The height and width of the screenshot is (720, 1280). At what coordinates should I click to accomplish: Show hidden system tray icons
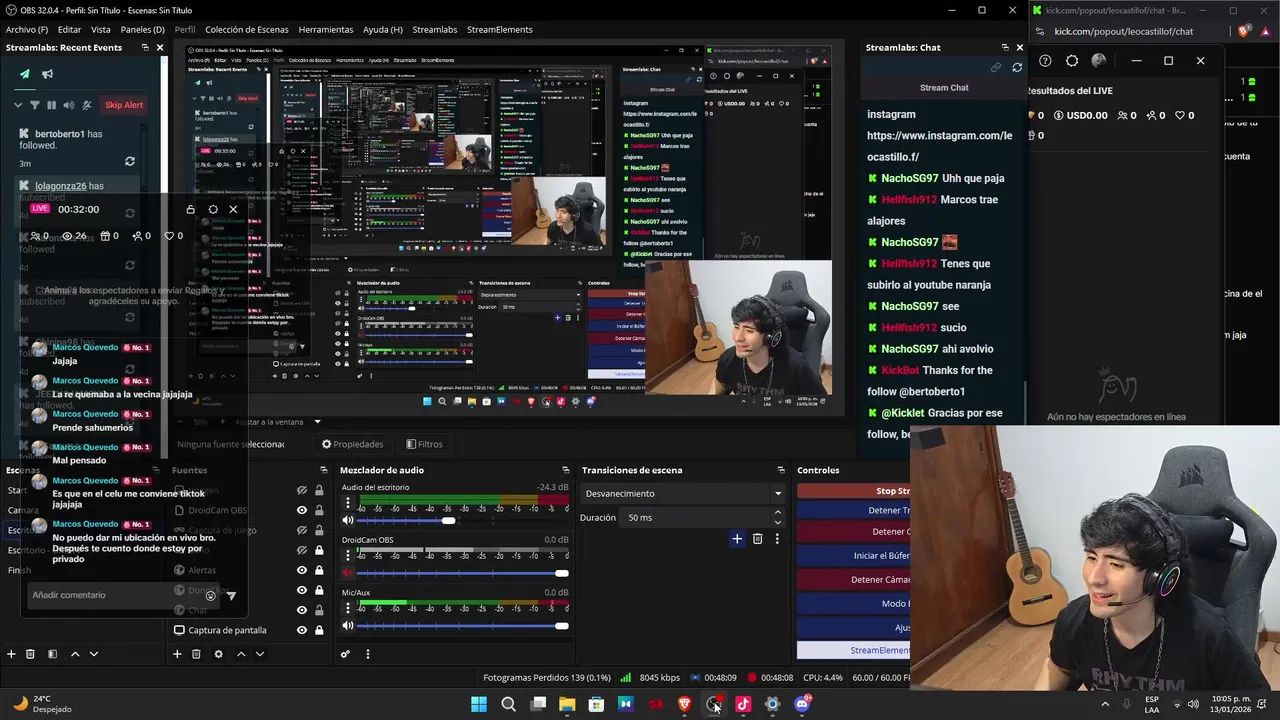[x=1105, y=704]
